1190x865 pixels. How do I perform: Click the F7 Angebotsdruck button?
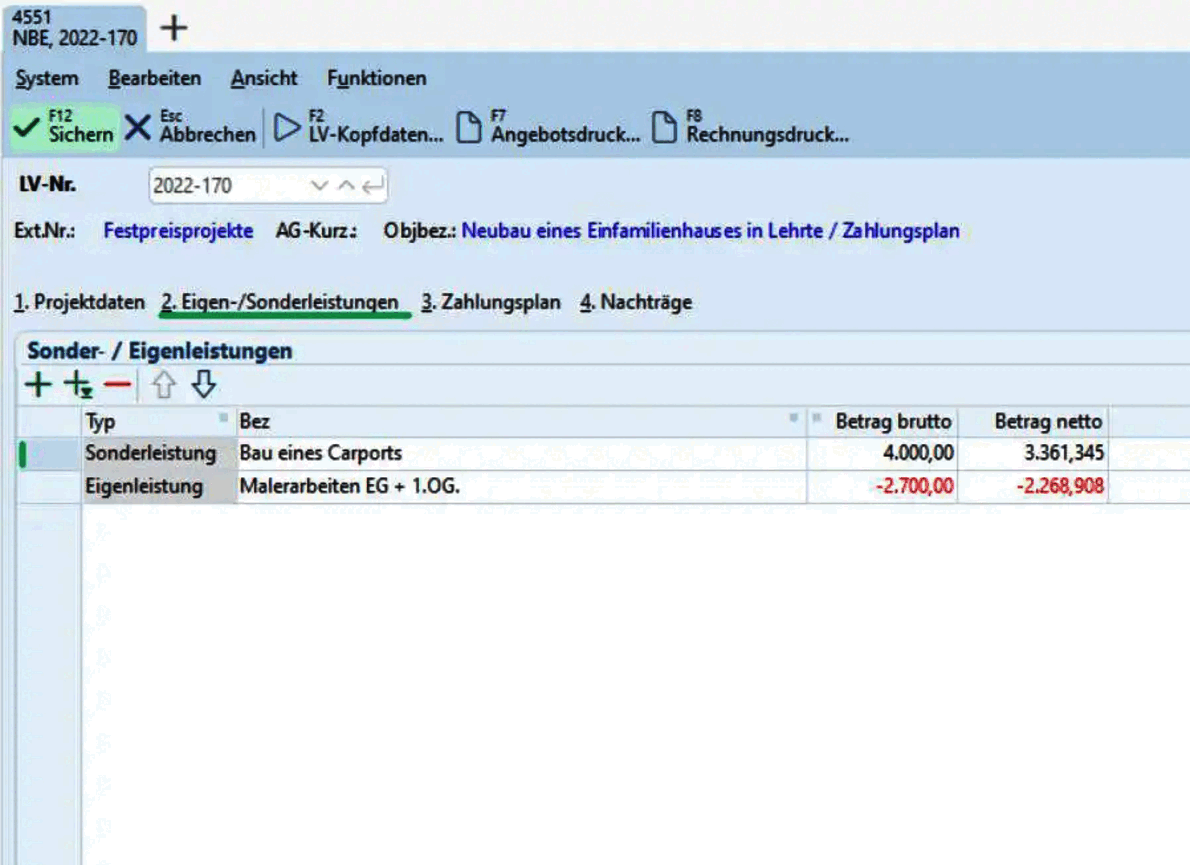(x=548, y=127)
